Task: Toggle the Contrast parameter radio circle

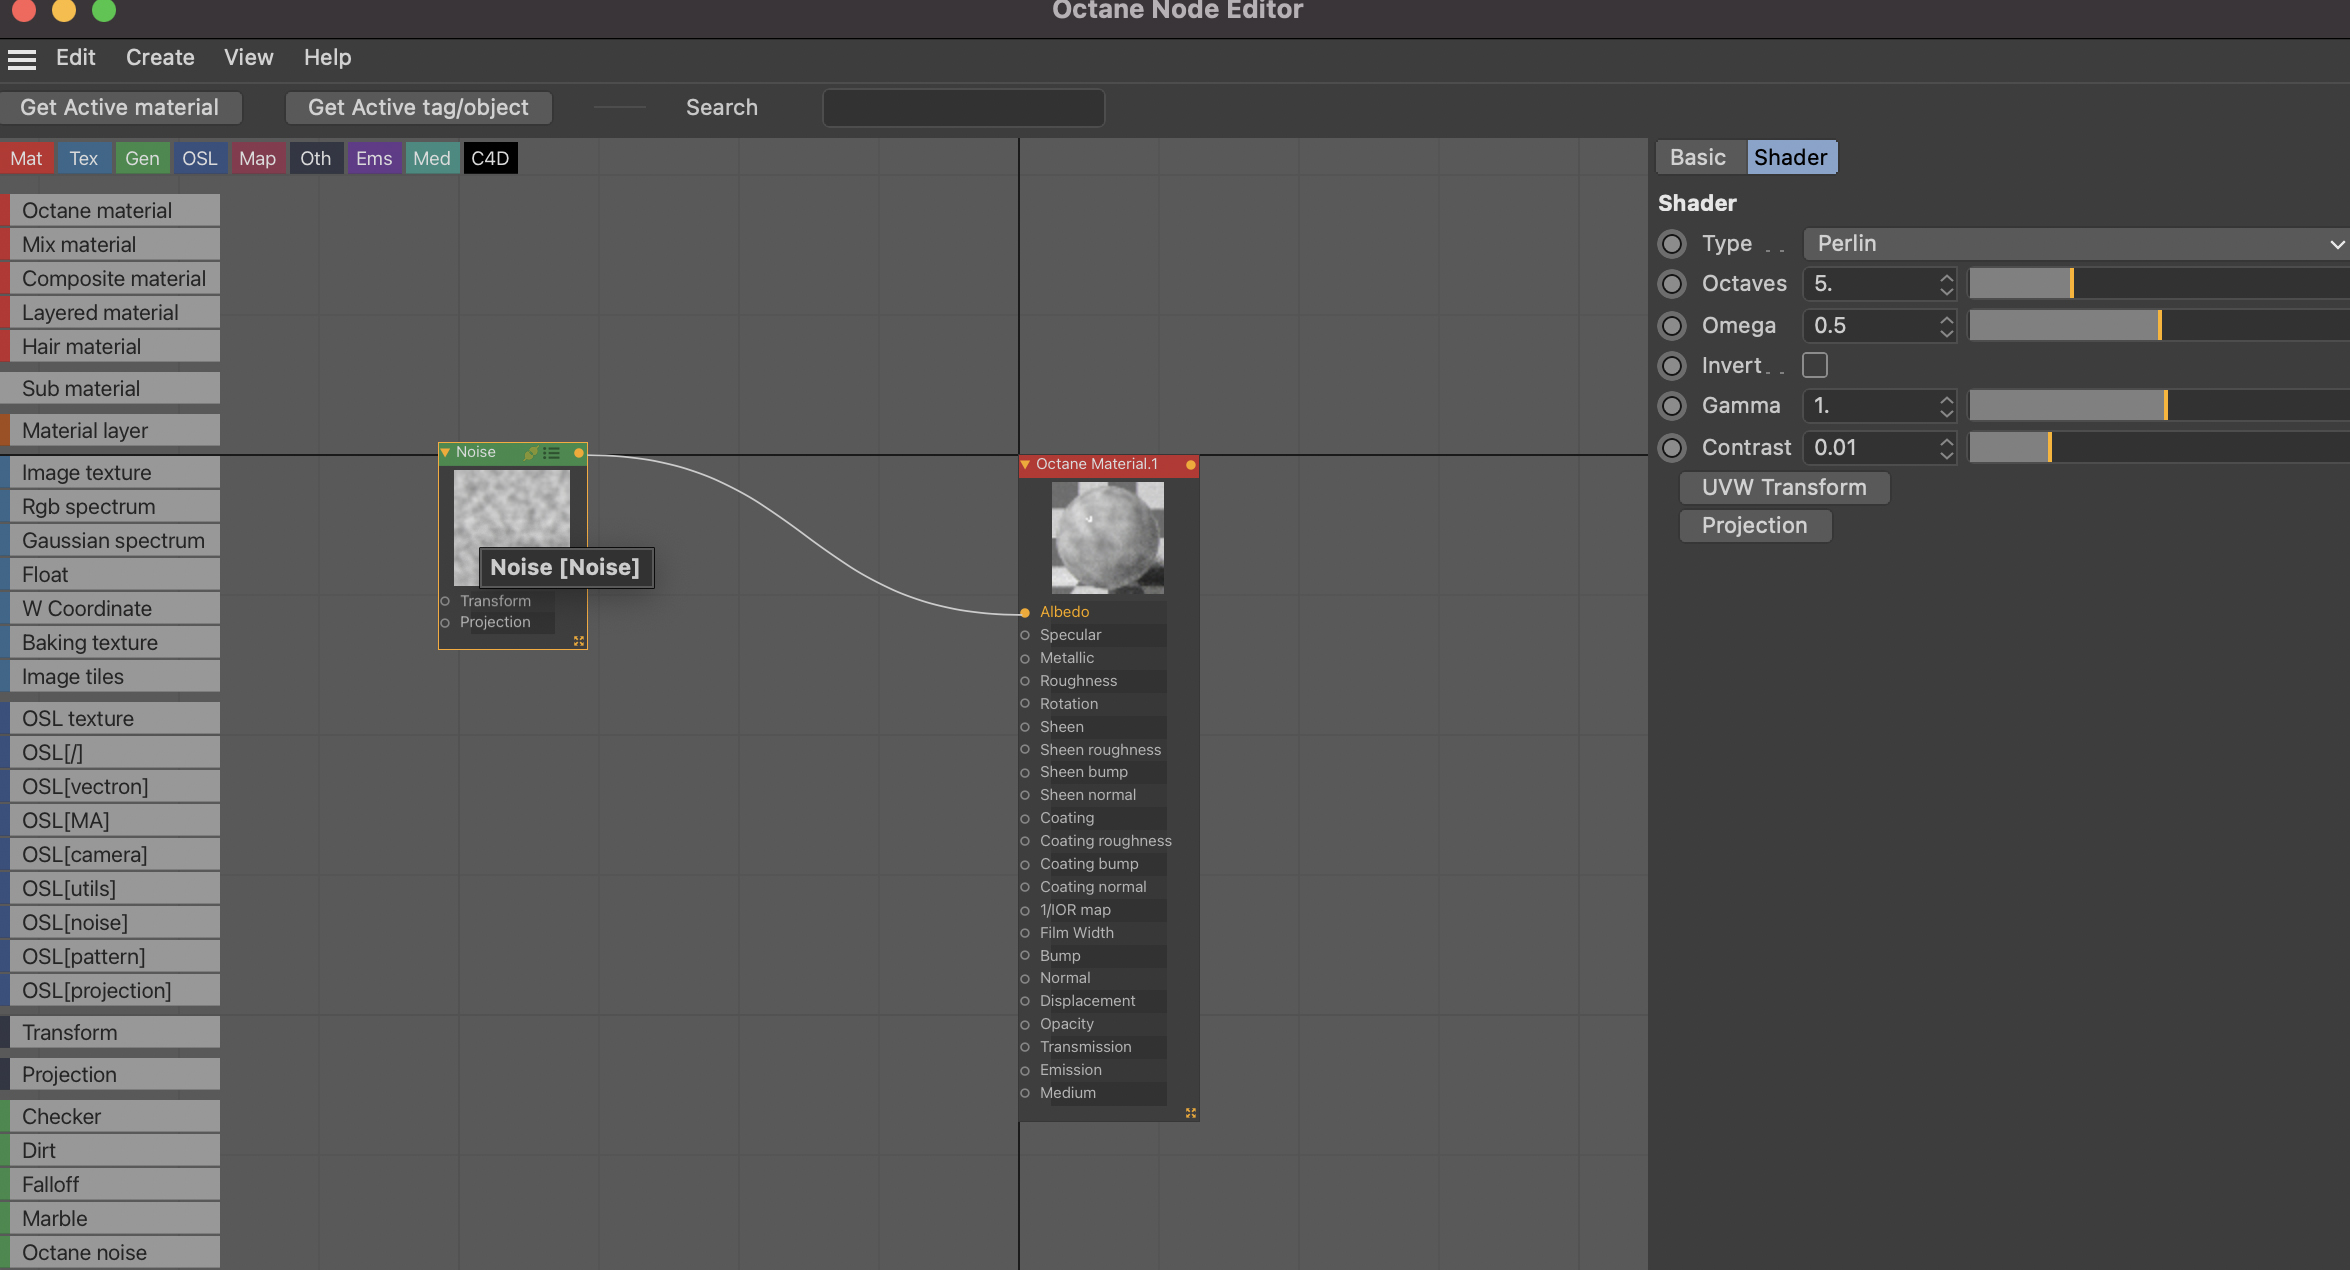Action: coord(1672,448)
